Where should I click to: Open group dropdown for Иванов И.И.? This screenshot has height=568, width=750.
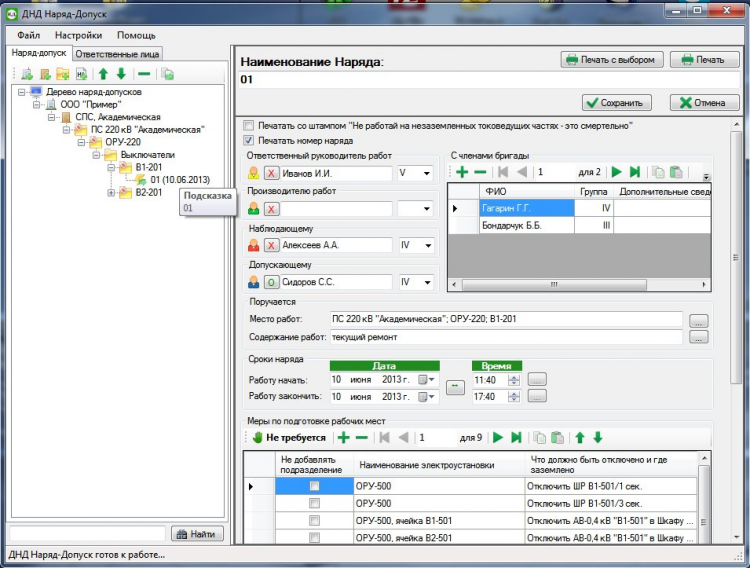tap(427, 173)
